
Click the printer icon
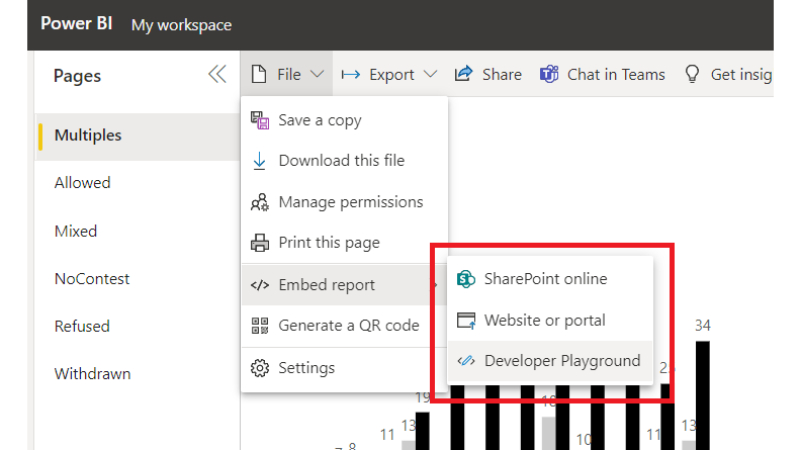tap(260, 243)
